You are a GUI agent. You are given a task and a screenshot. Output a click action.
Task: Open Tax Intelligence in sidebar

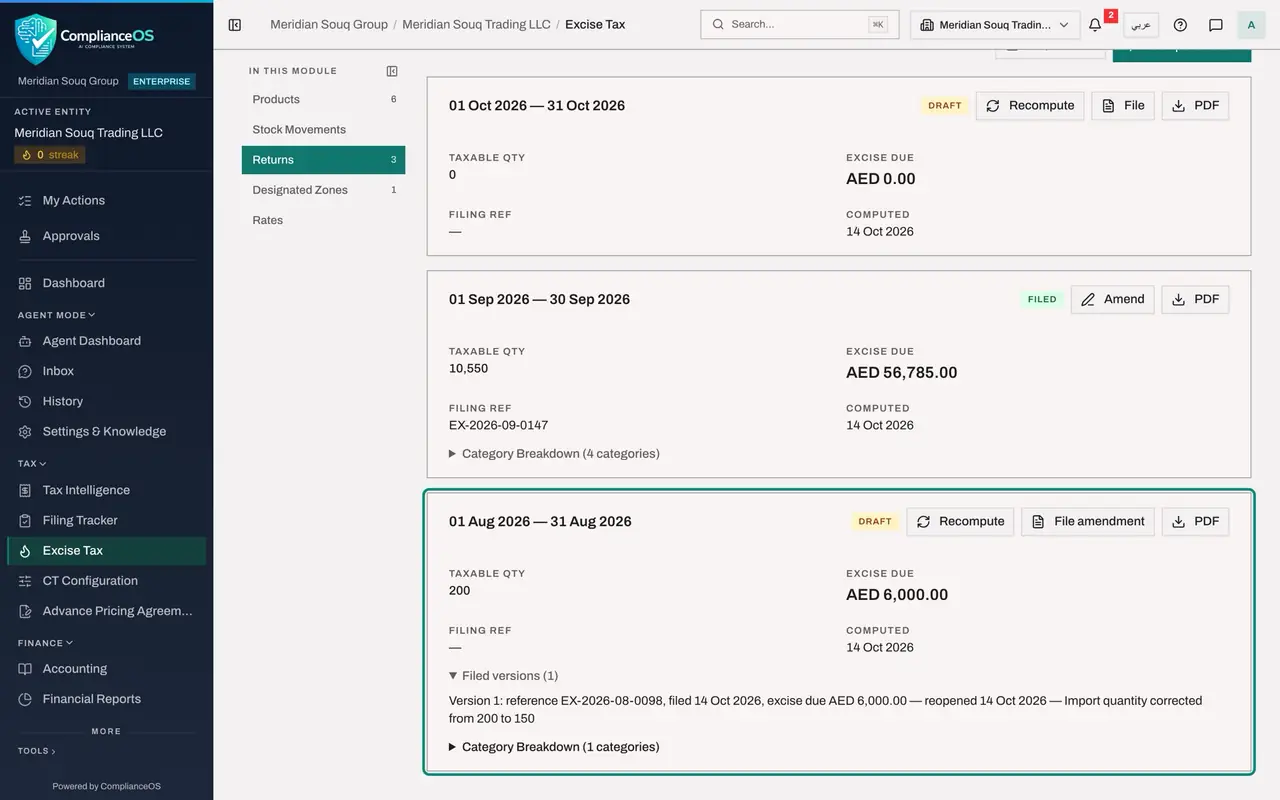(x=106, y=490)
